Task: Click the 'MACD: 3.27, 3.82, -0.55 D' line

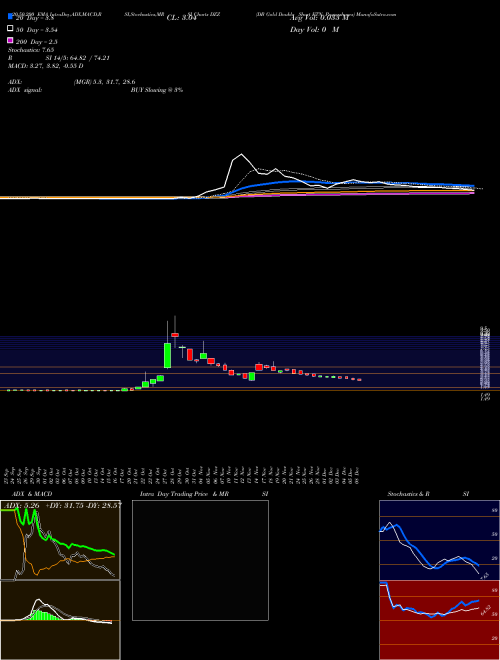Action: click(x=45, y=66)
